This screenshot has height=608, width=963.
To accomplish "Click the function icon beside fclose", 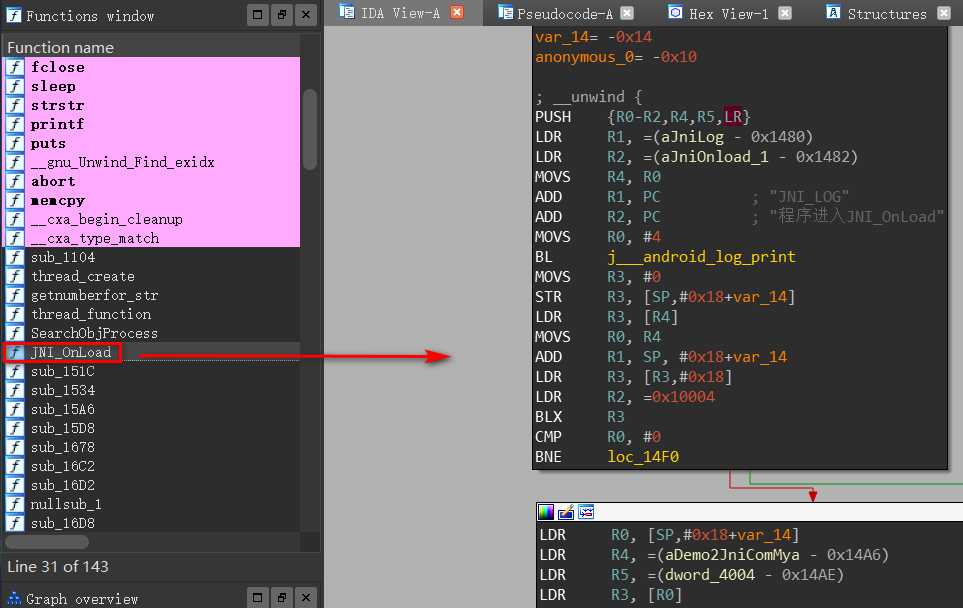I will point(15,67).
